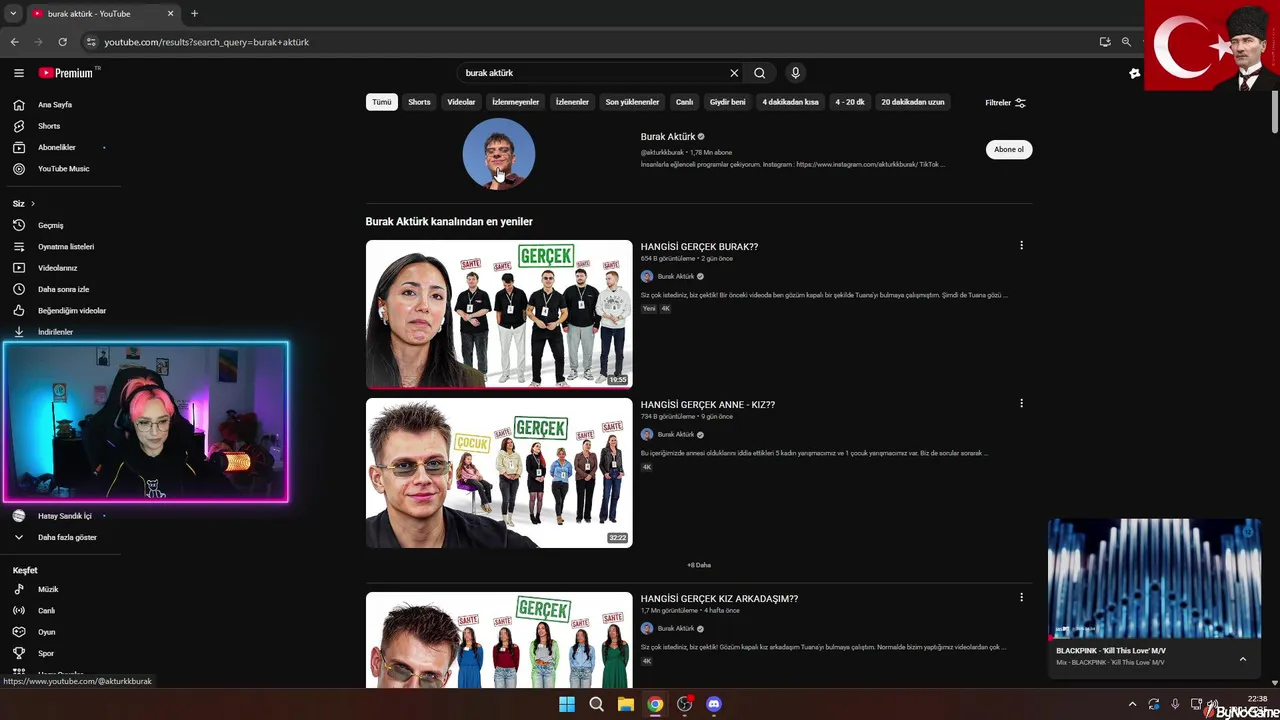The image size is (1280, 720).
Task: Open YouTube Music from sidebar
Action: (63, 169)
